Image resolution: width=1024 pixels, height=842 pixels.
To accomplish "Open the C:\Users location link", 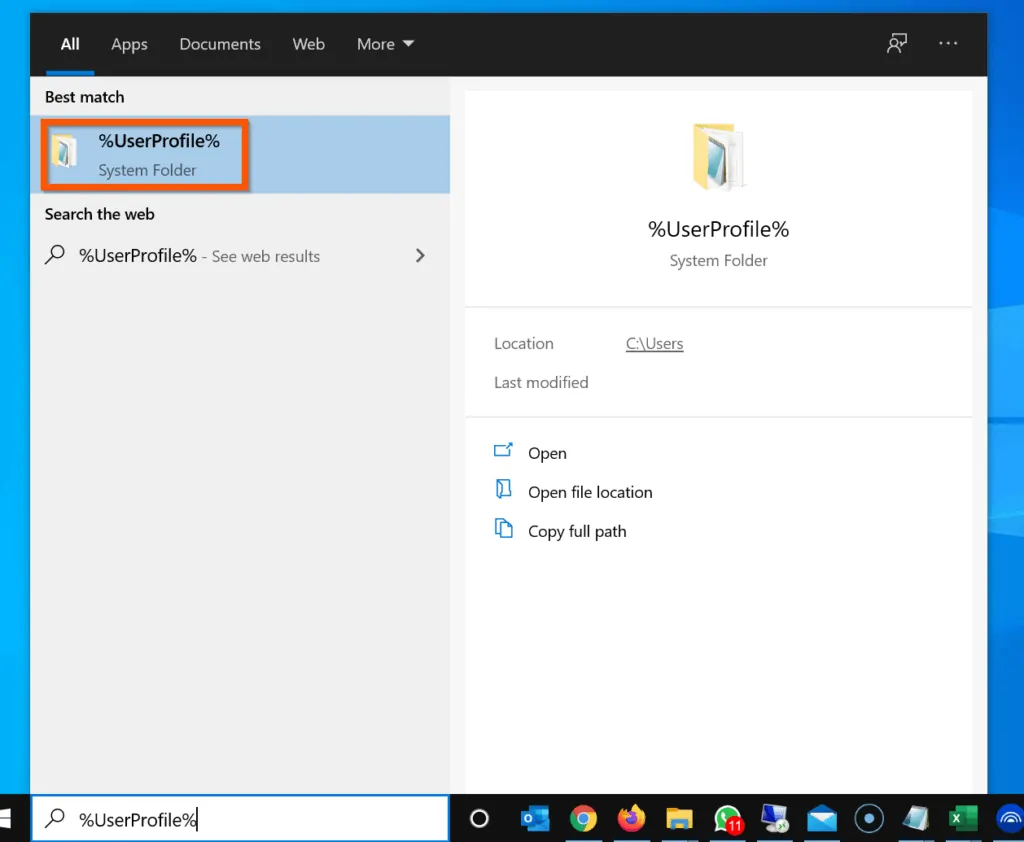I will click(x=654, y=343).
